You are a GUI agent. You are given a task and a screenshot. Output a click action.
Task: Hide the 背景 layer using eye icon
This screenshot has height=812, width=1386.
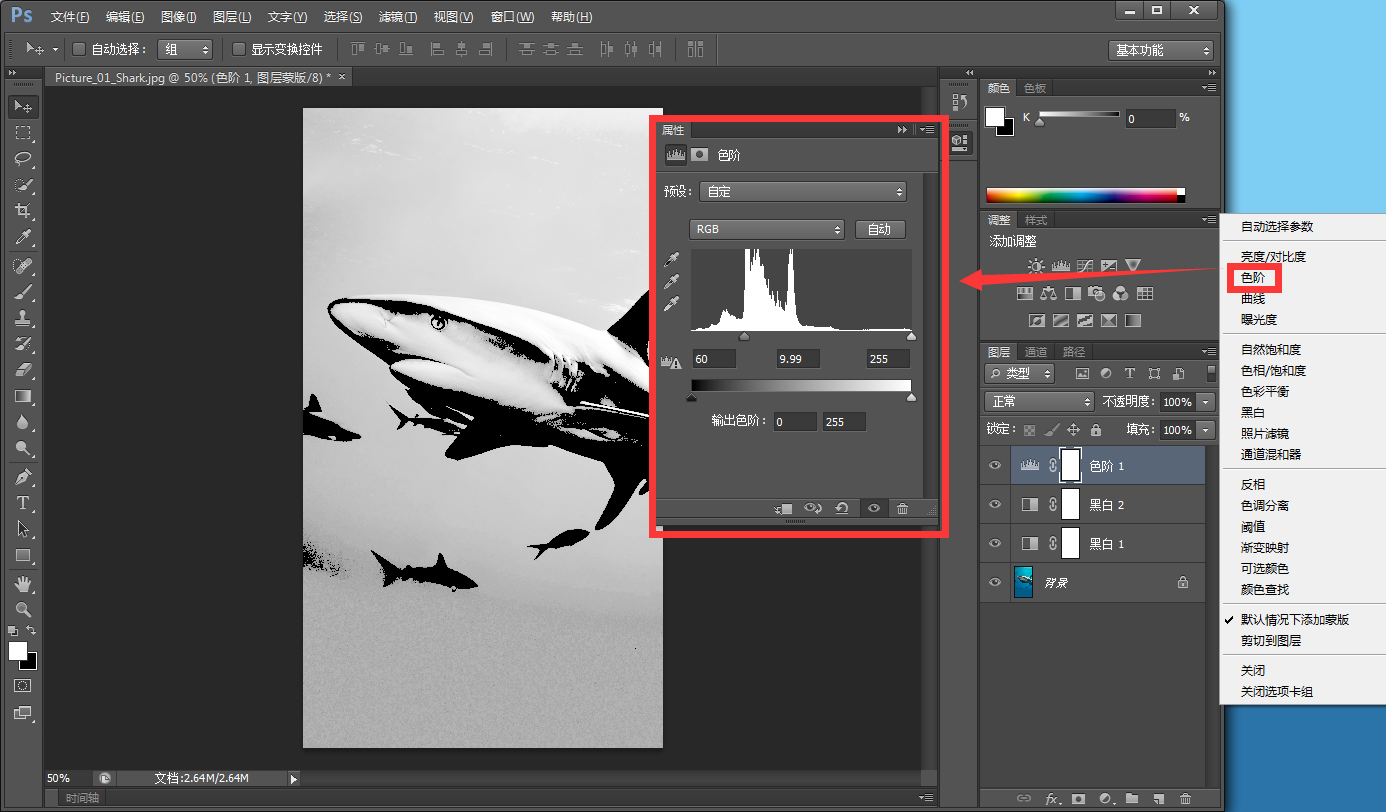click(x=994, y=582)
